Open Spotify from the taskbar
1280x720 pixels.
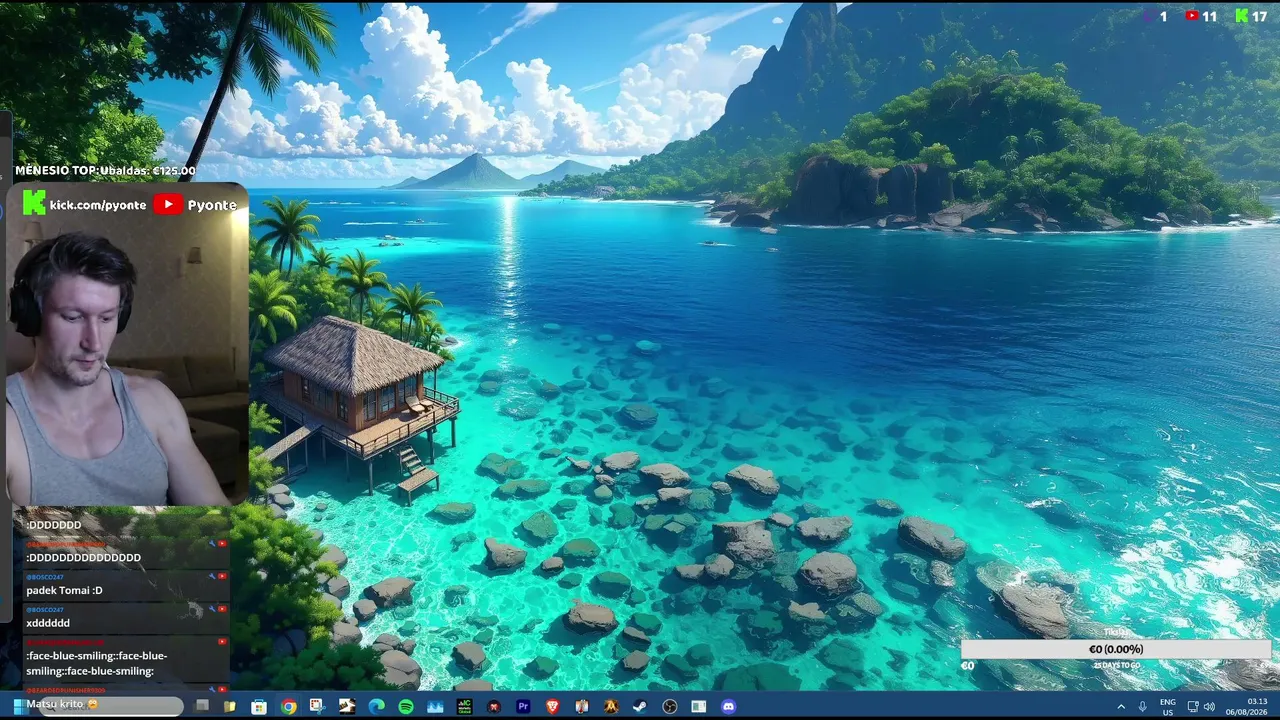[x=406, y=706]
